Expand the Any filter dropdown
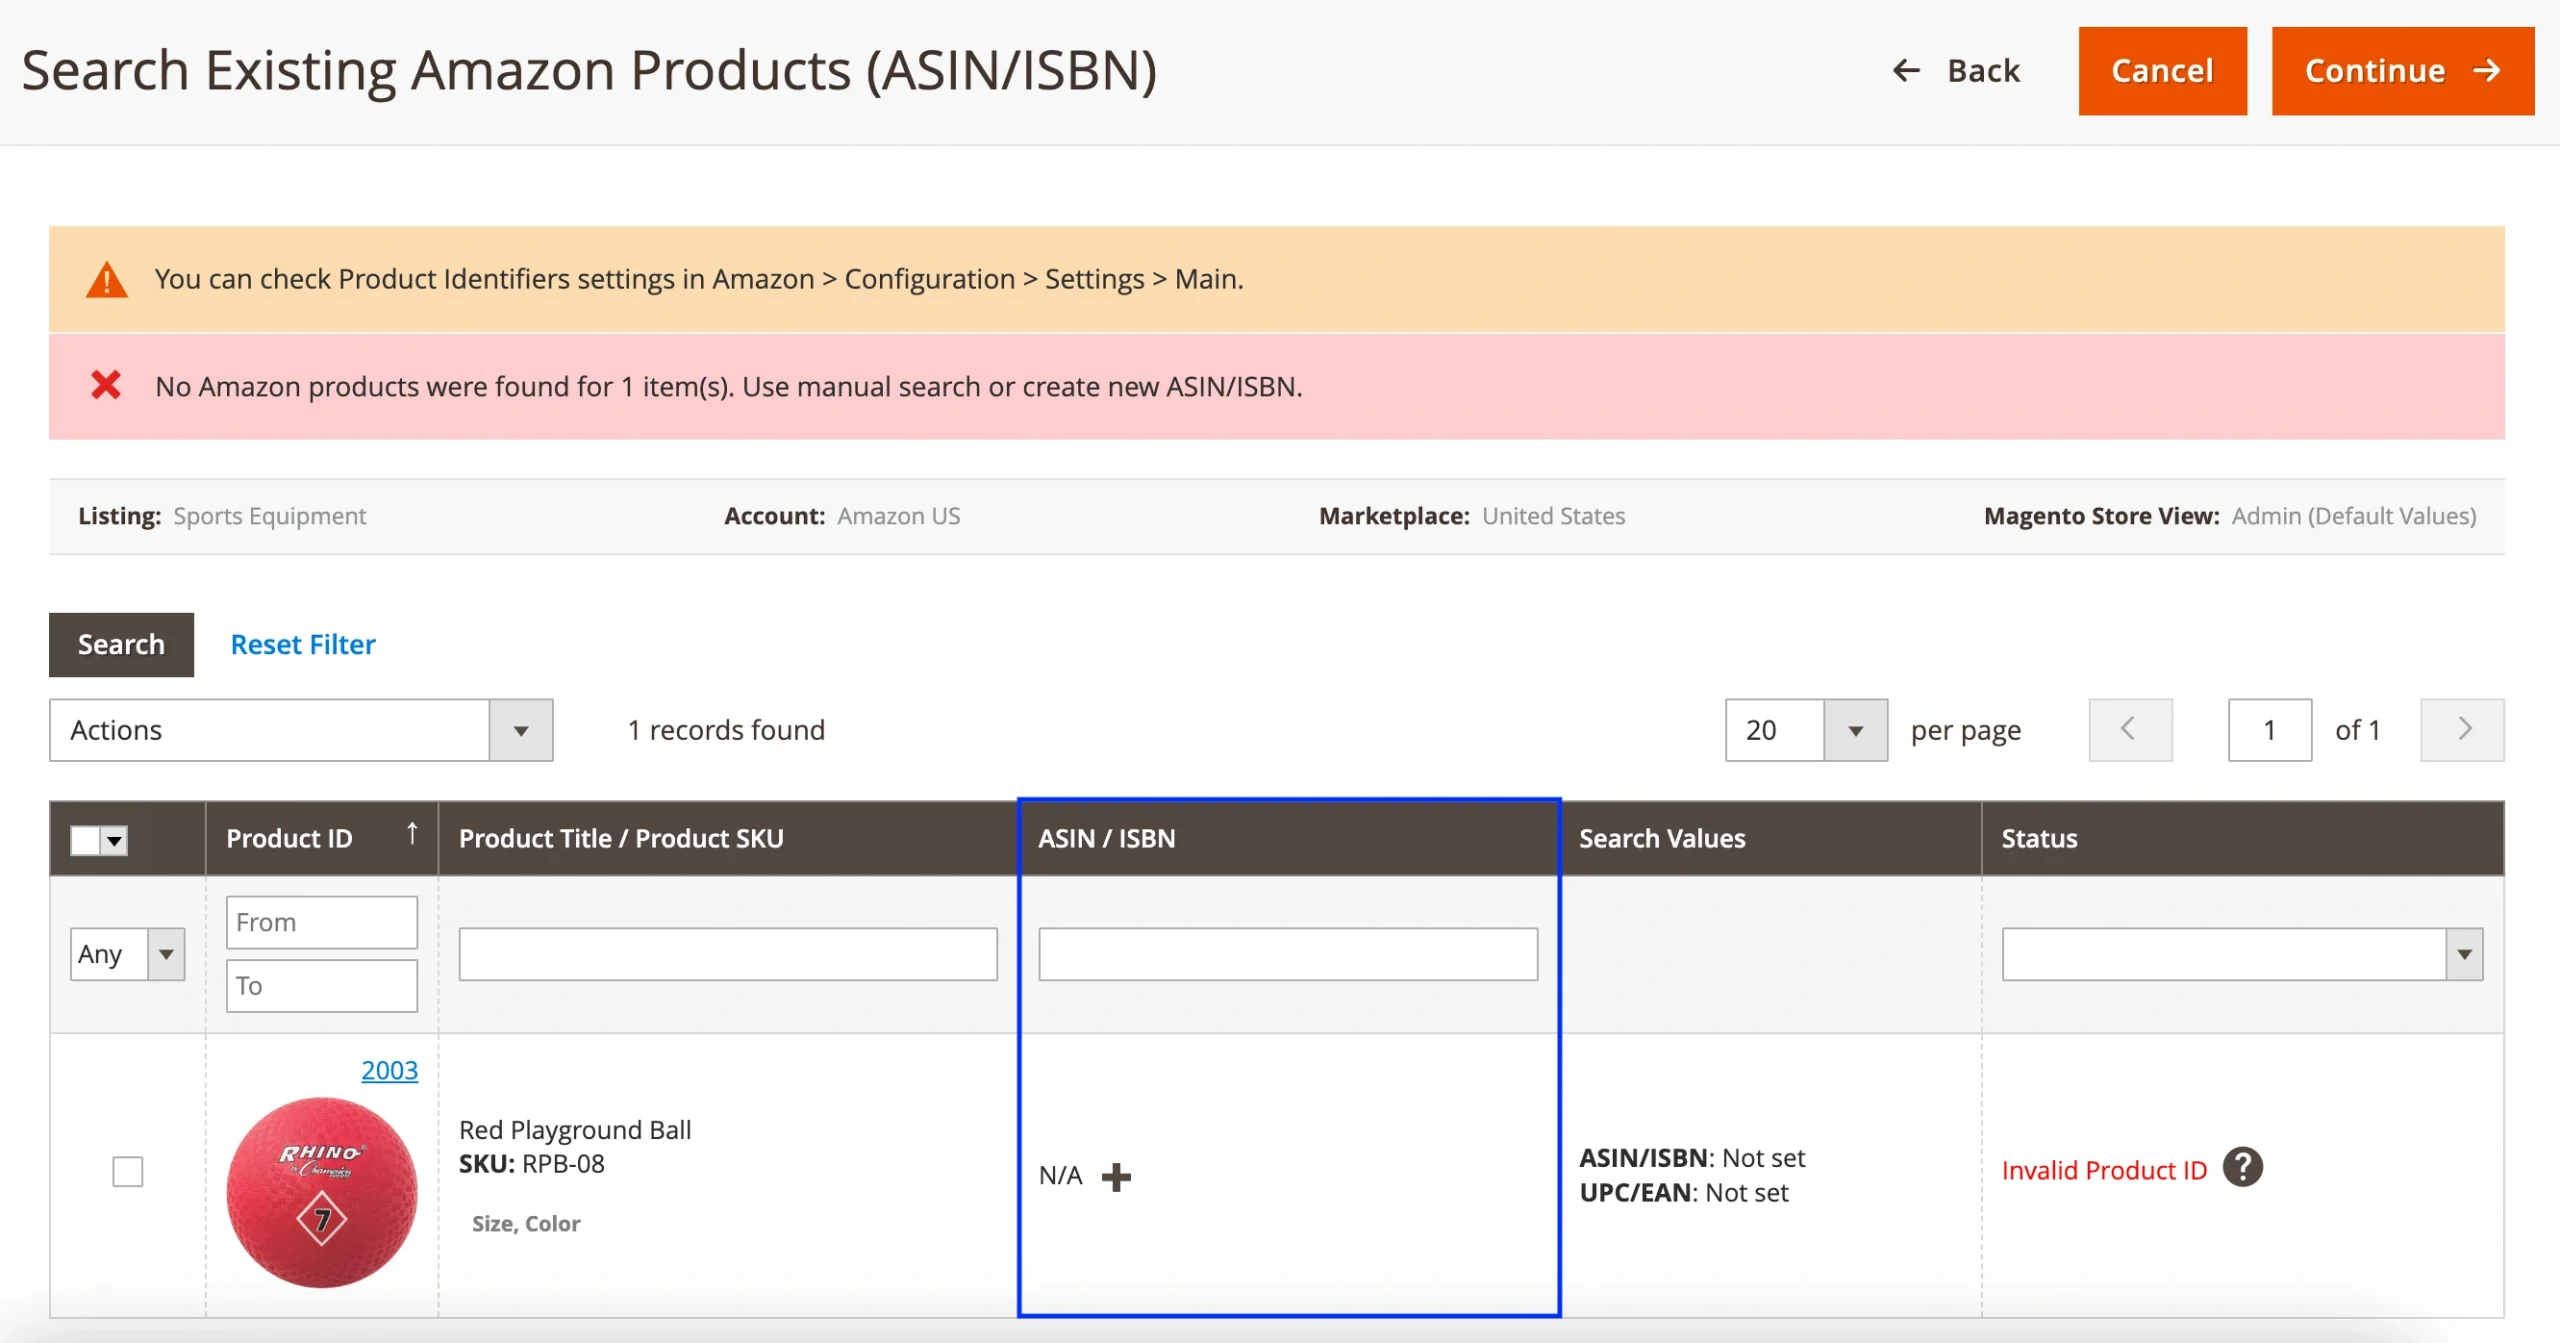The image size is (2560, 1343). point(166,953)
